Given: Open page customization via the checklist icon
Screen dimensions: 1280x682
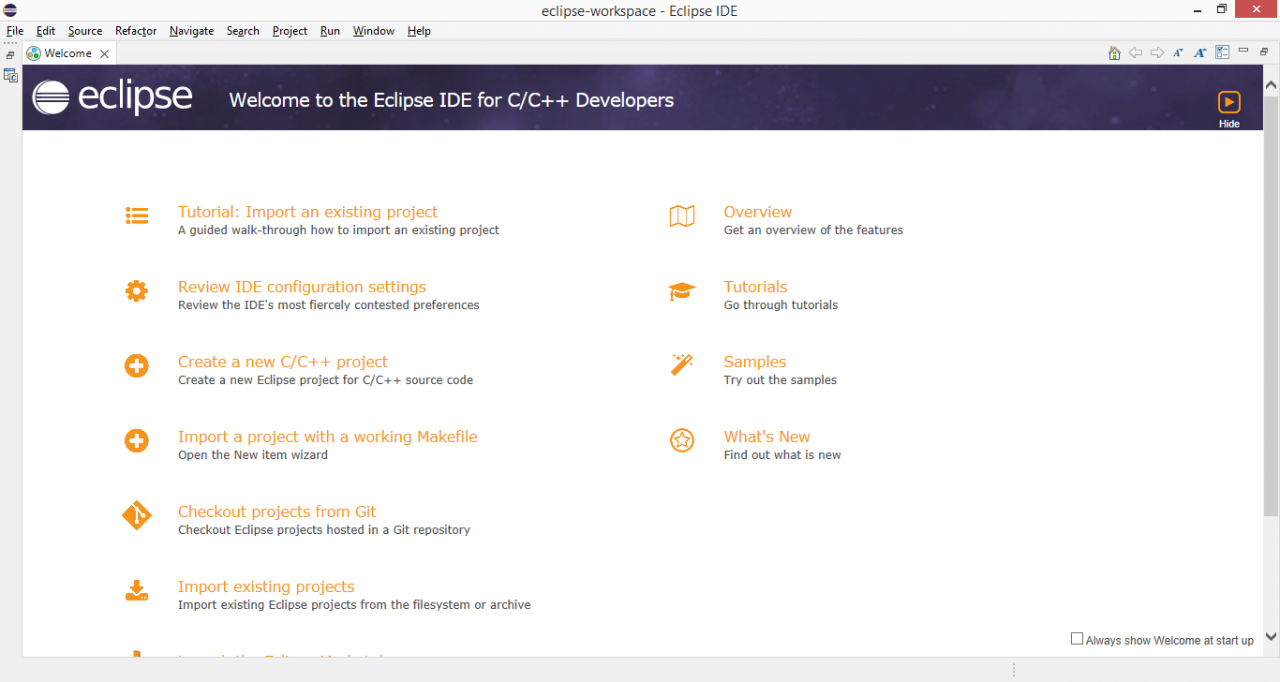Looking at the screenshot, I should pyautogui.click(x=1222, y=52).
